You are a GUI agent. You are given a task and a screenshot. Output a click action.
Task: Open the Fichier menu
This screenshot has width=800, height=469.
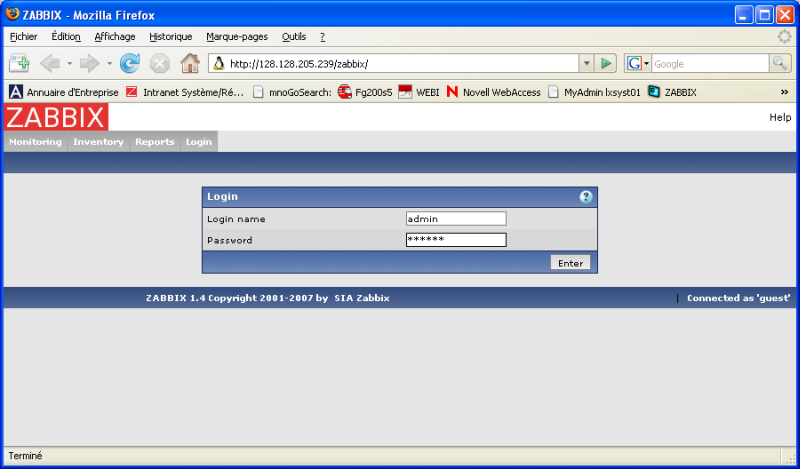23,37
